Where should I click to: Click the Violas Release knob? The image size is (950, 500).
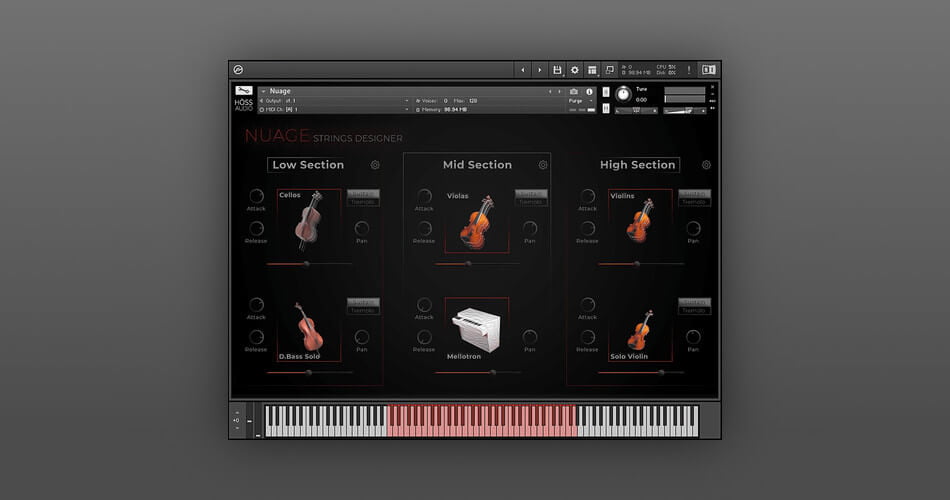(x=424, y=228)
